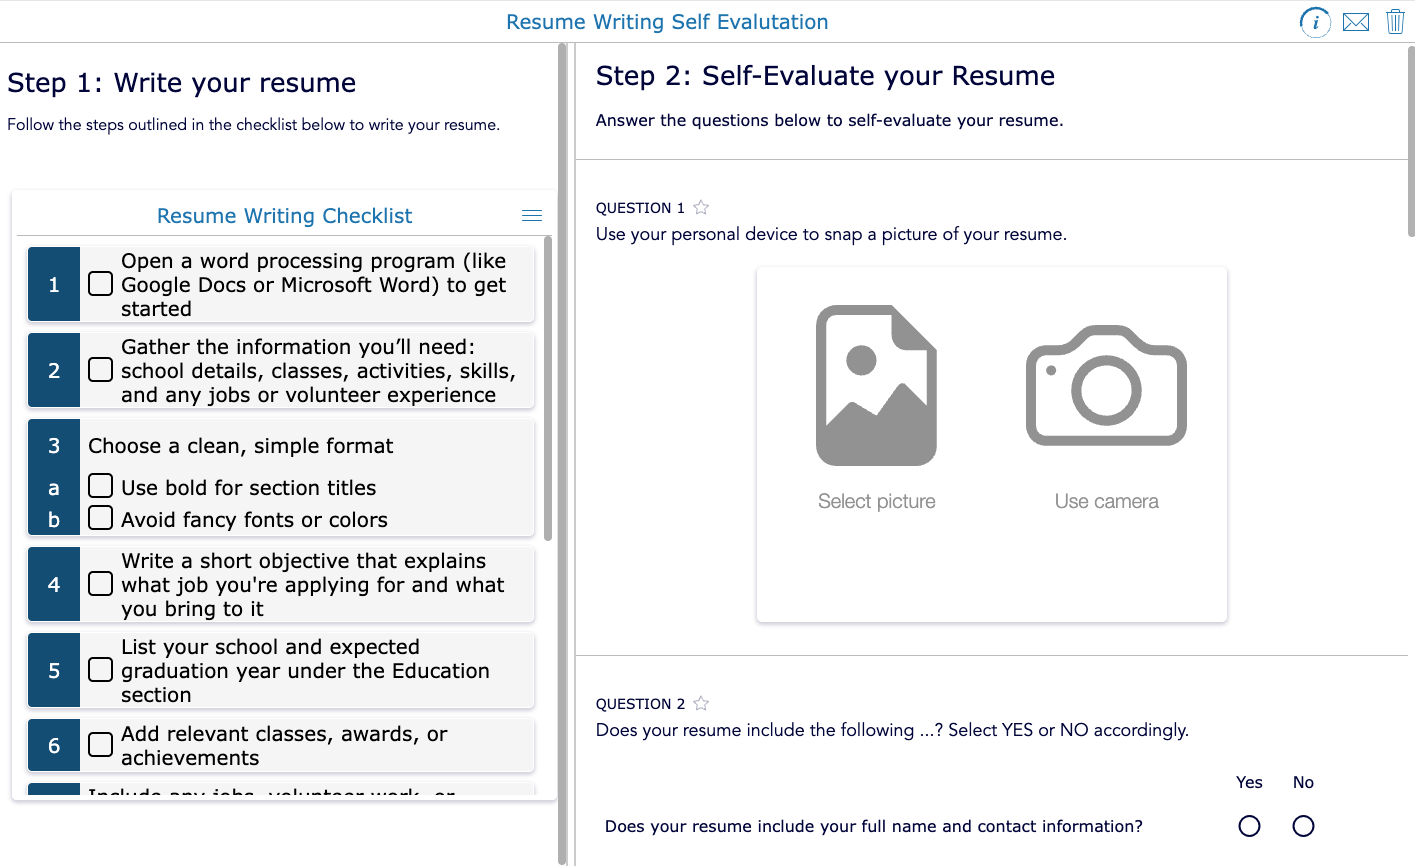Viewport: 1415px width, 867px height.
Task: Click the trash icon to clear responses
Action: (x=1395, y=21)
